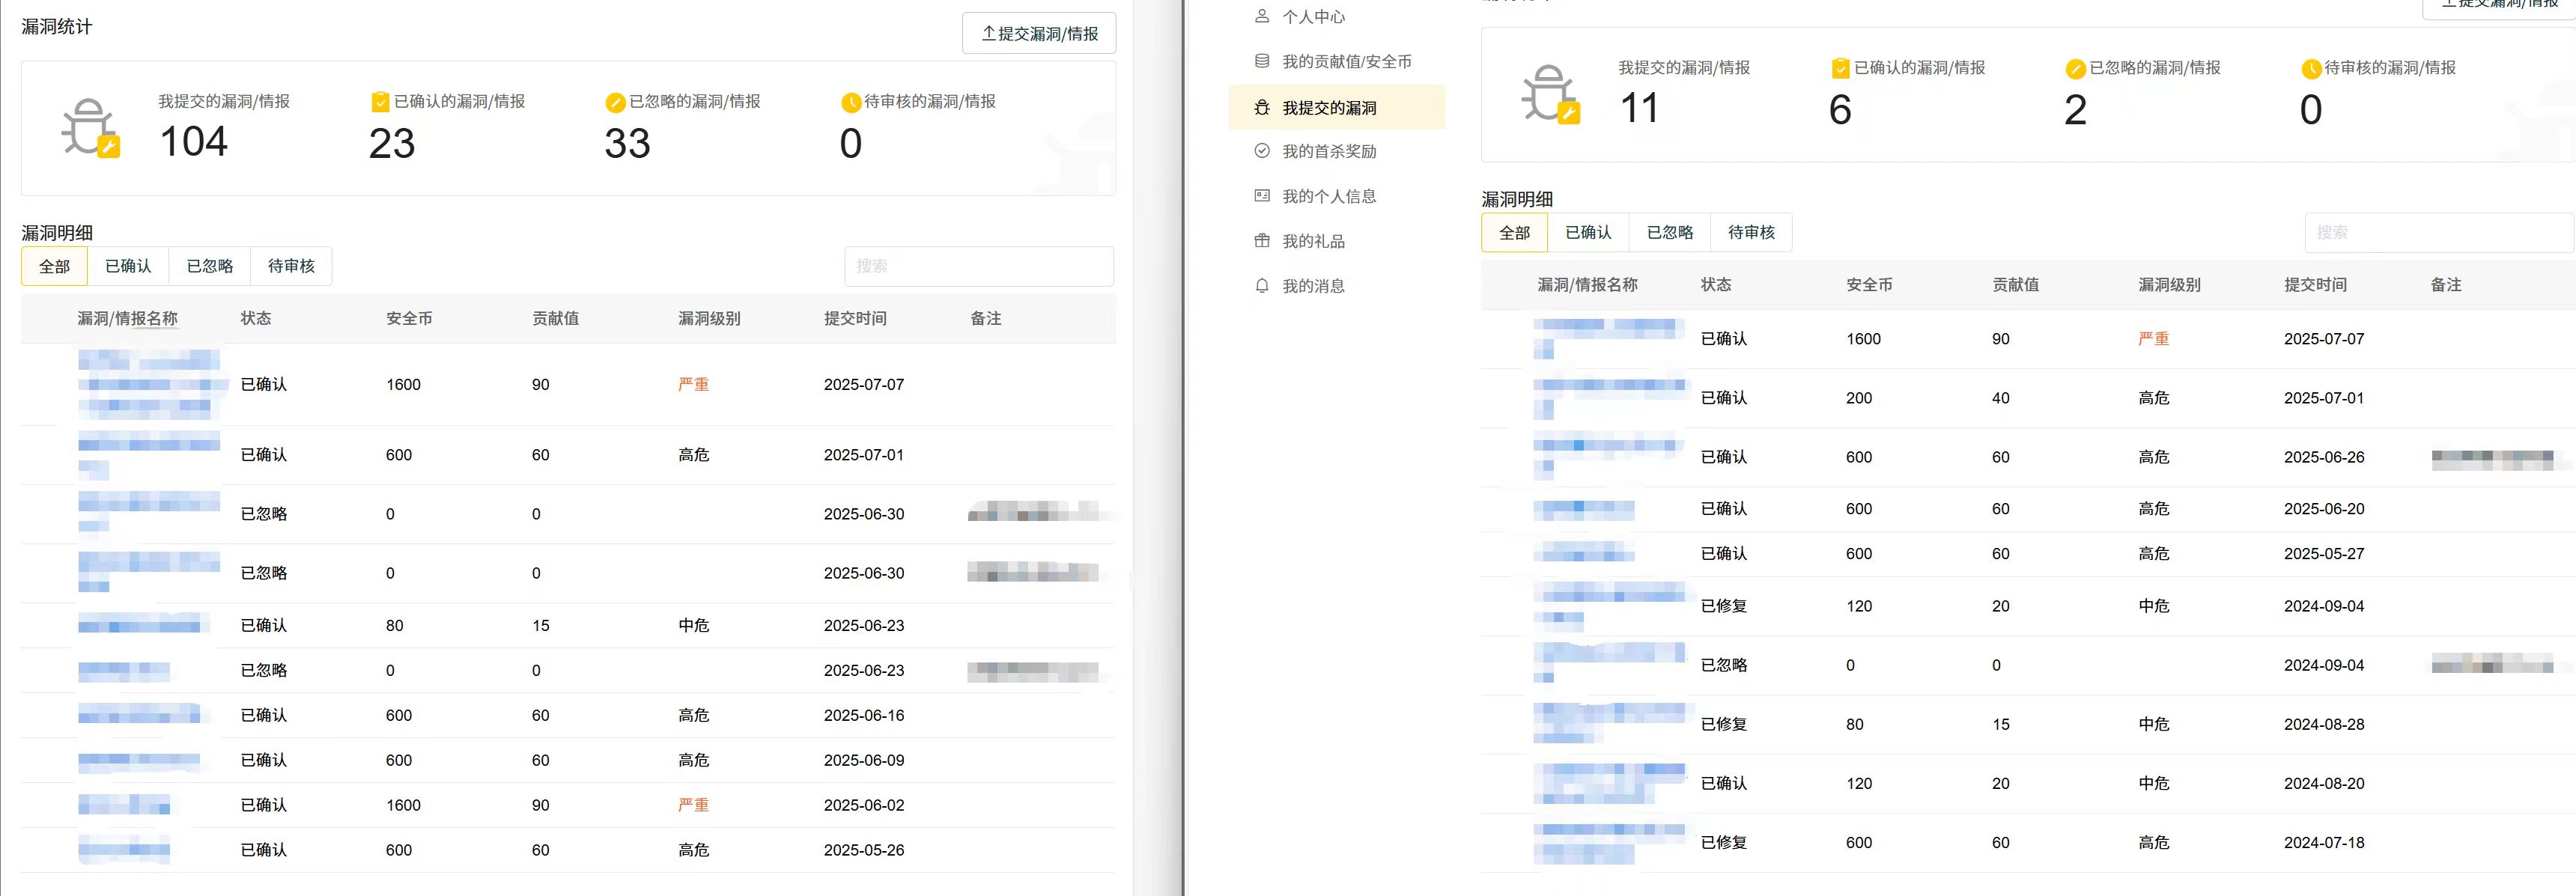Viewport: 2576px width, 896px height.
Task: Click the bug icon in left statistics card
Action: [x=91, y=128]
